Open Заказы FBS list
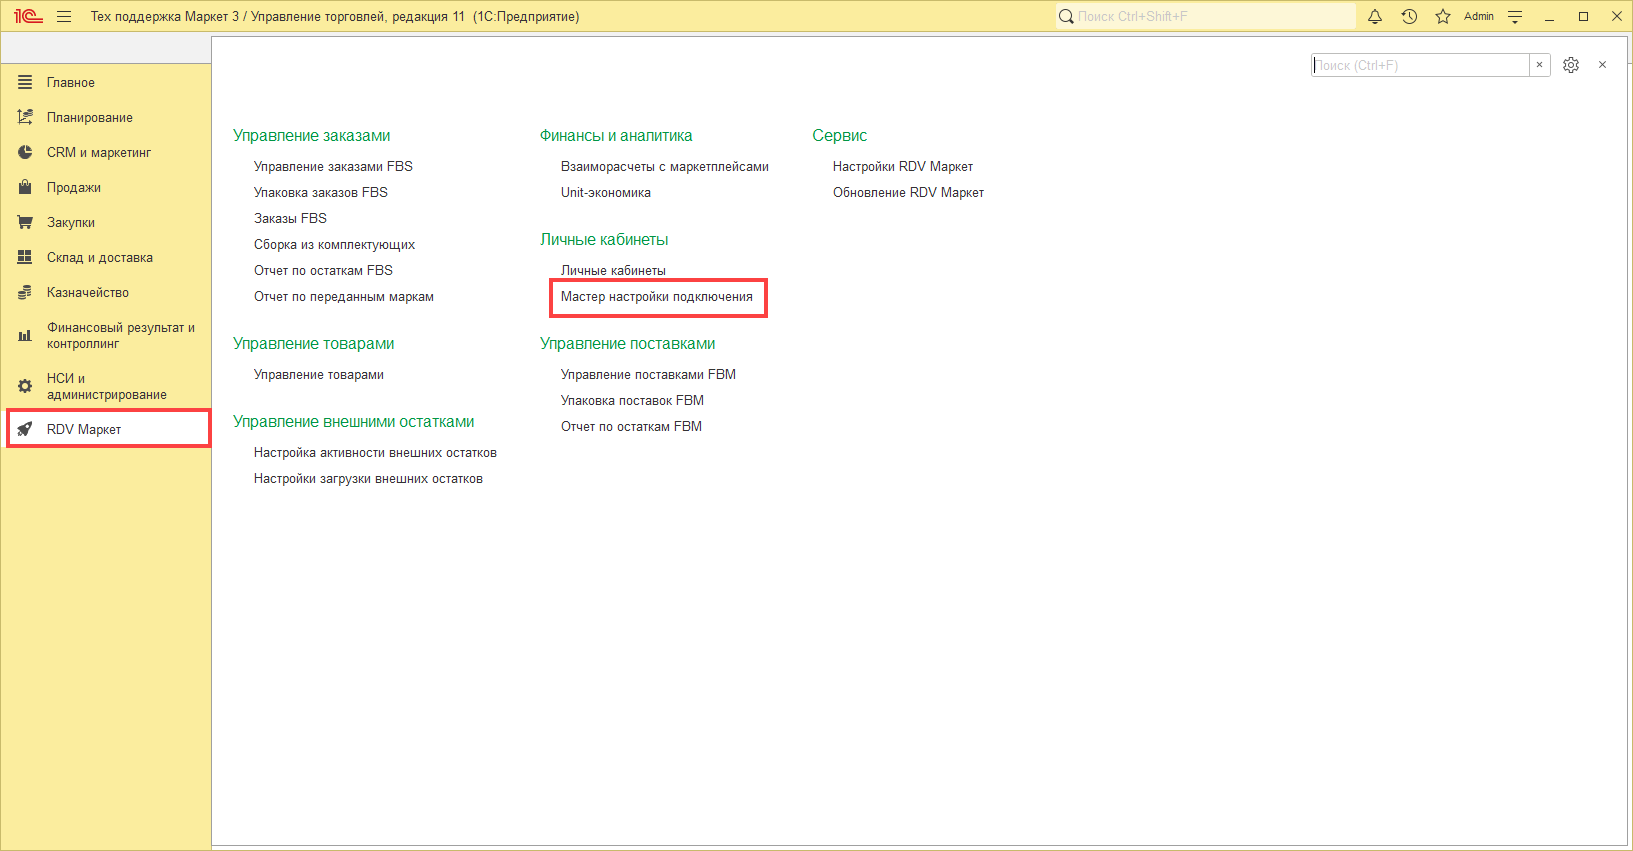This screenshot has height=851, width=1633. pos(290,218)
